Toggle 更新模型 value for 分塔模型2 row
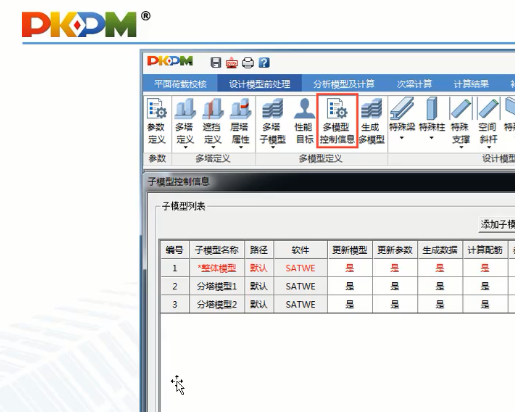Viewport: 515px width, 412px height. tap(350, 304)
